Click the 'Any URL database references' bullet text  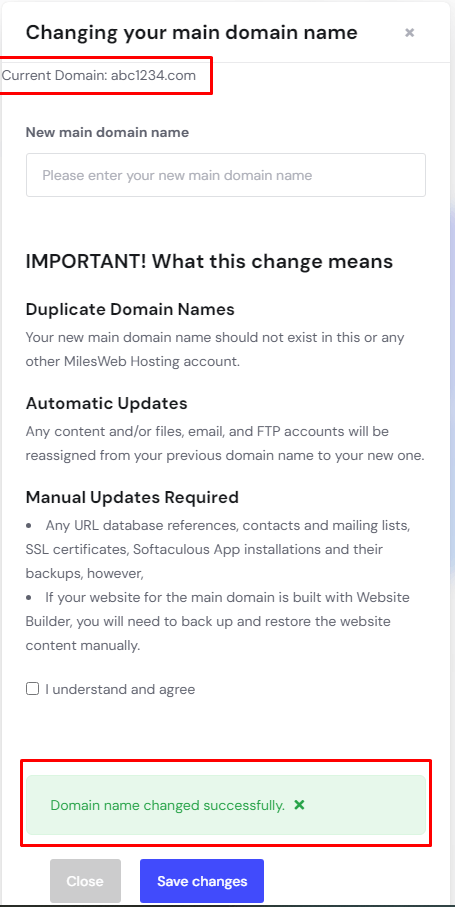[143, 526]
